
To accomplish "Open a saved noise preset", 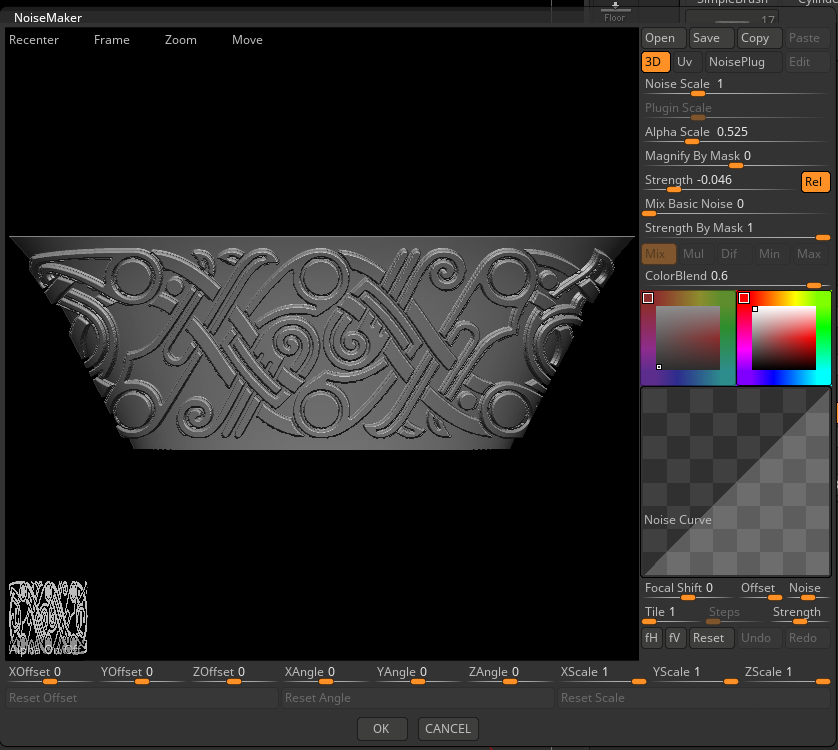I will pyautogui.click(x=663, y=38).
